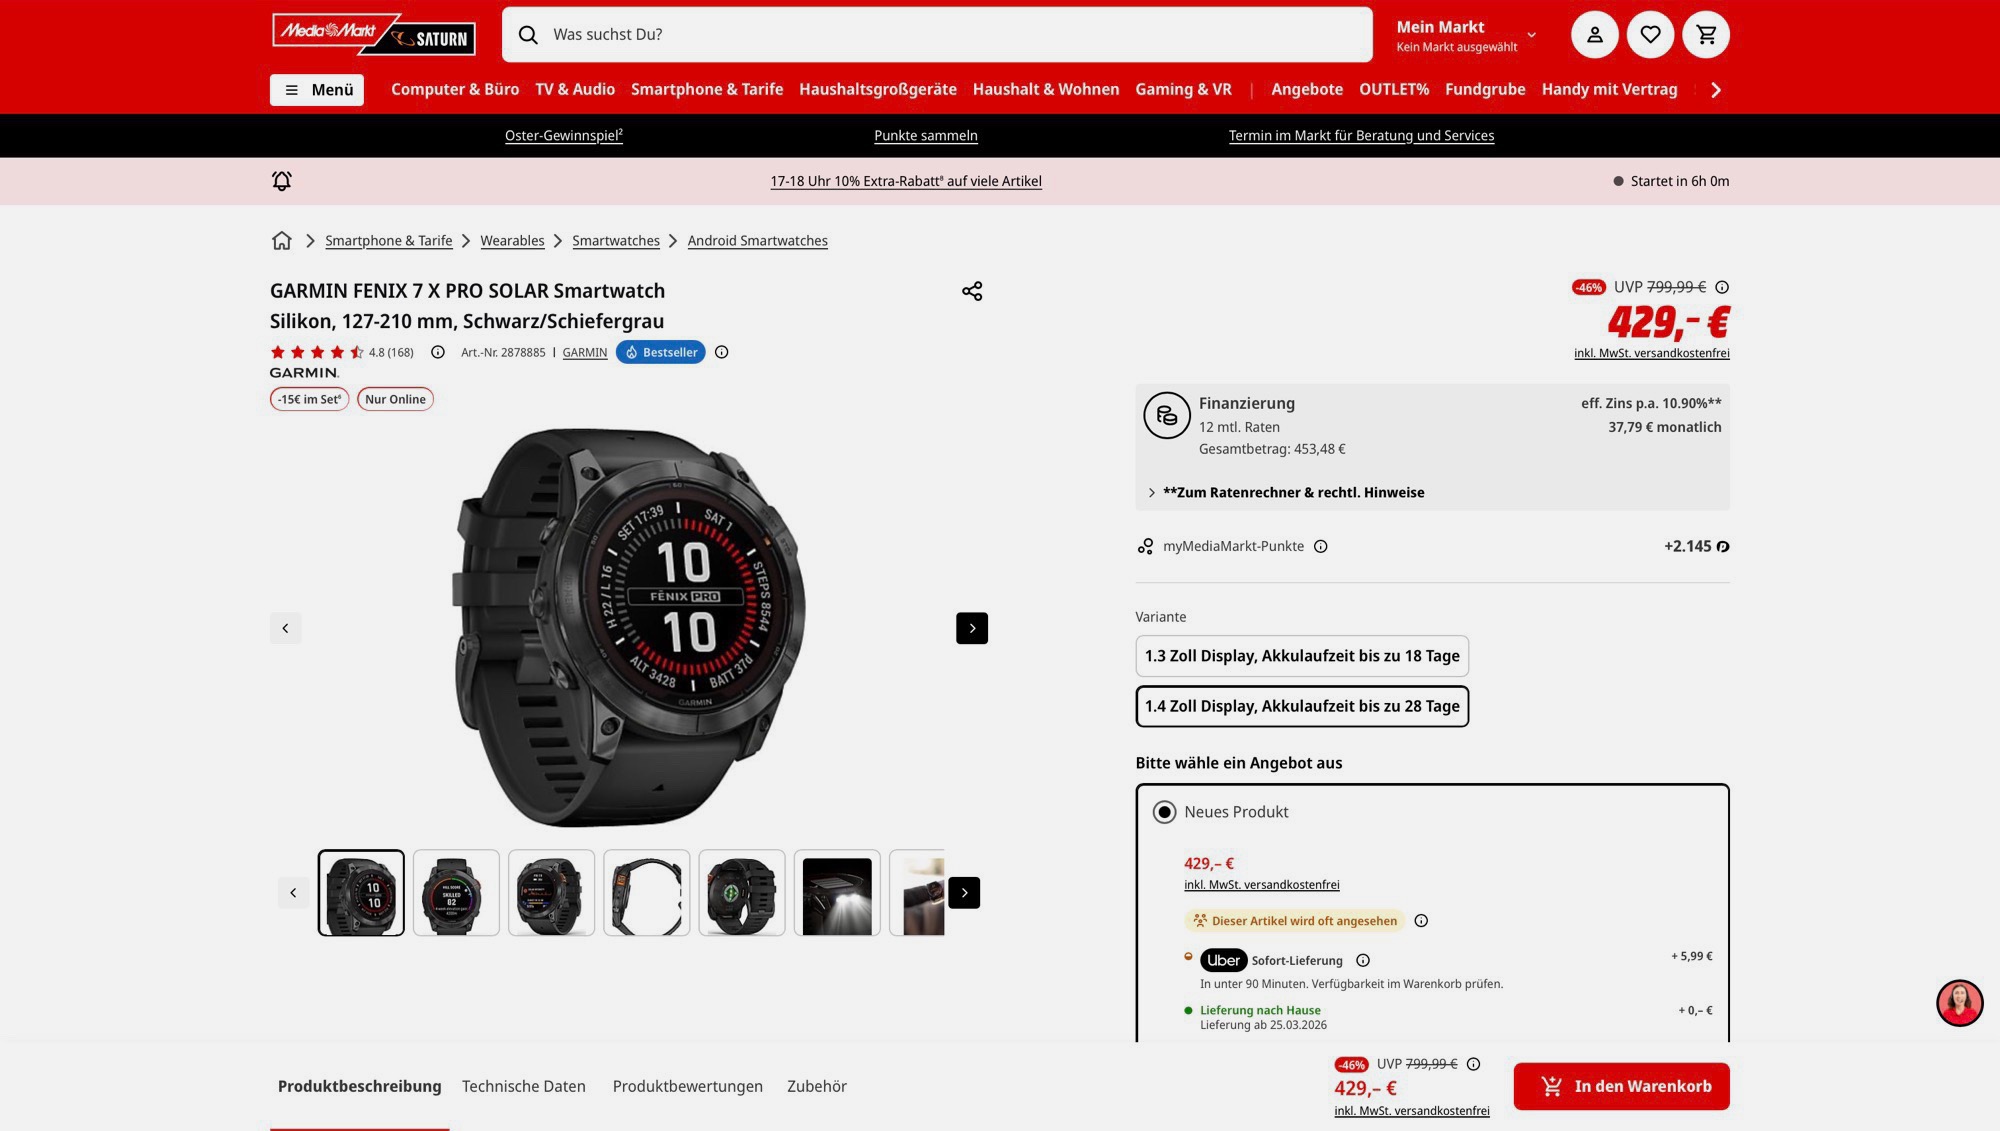Click the notification bell icon
This screenshot has height=1131, width=2000.
point(282,181)
